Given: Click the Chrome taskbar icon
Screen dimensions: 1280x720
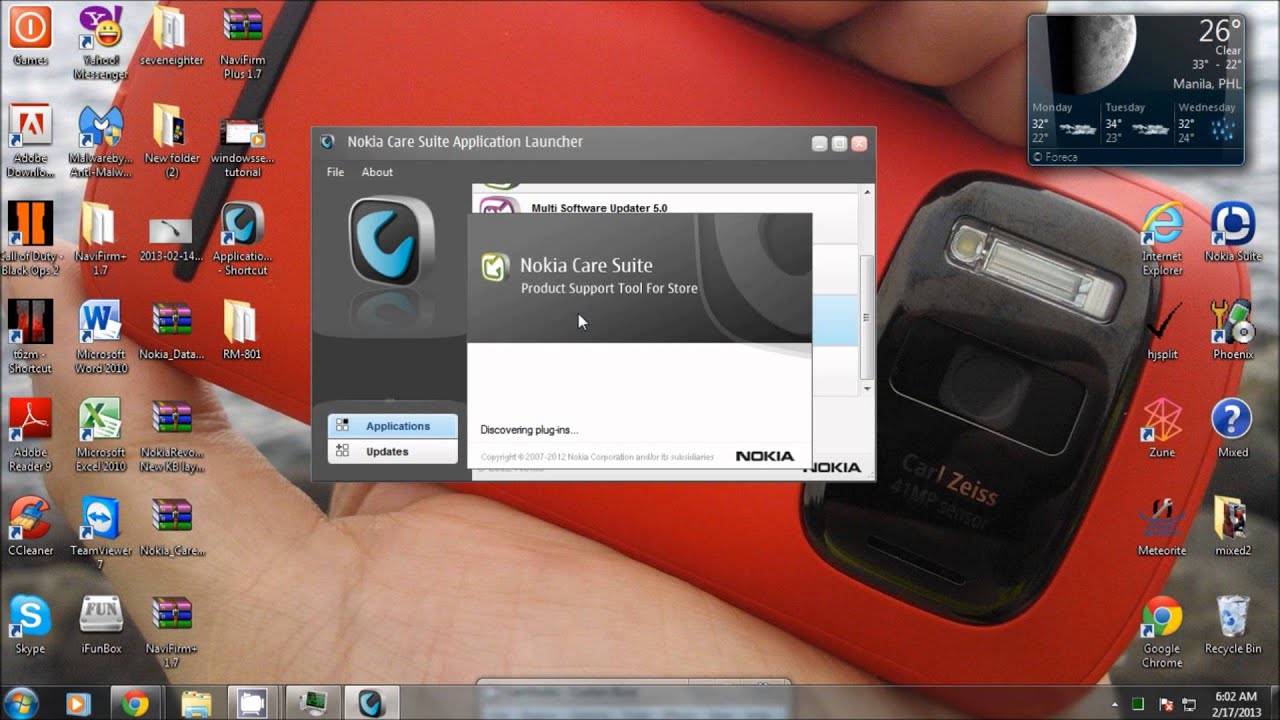Looking at the screenshot, I should click(135, 703).
